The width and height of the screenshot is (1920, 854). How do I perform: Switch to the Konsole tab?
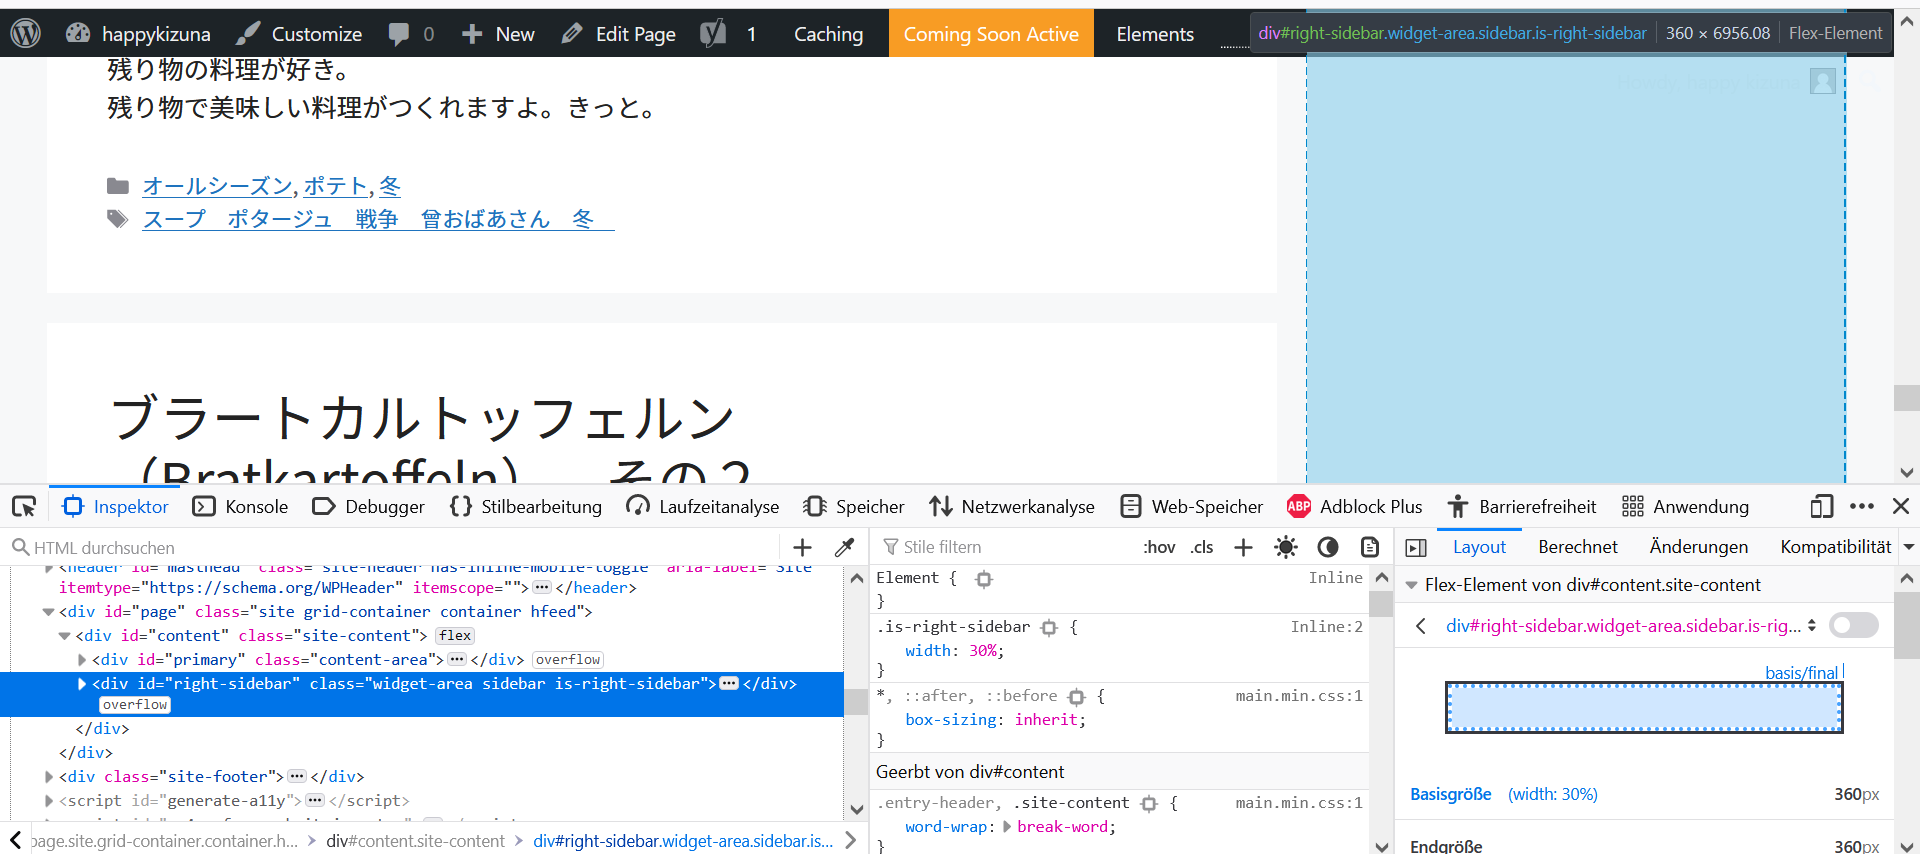[x=240, y=506]
